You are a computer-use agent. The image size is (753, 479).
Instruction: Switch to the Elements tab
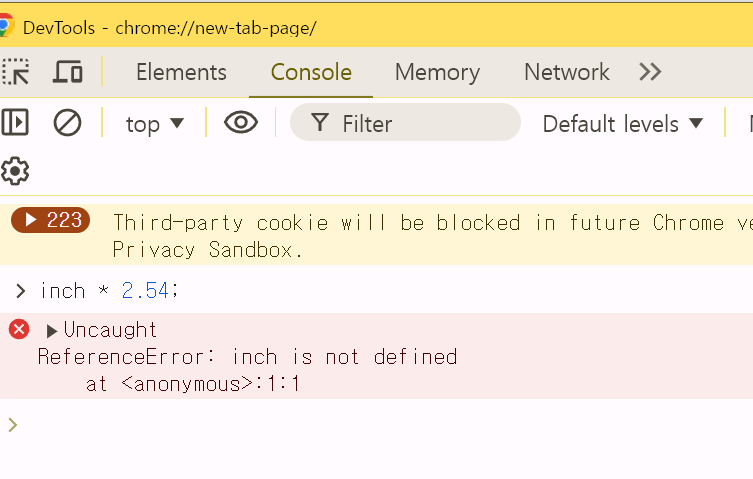pyautogui.click(x=181, y=72)
